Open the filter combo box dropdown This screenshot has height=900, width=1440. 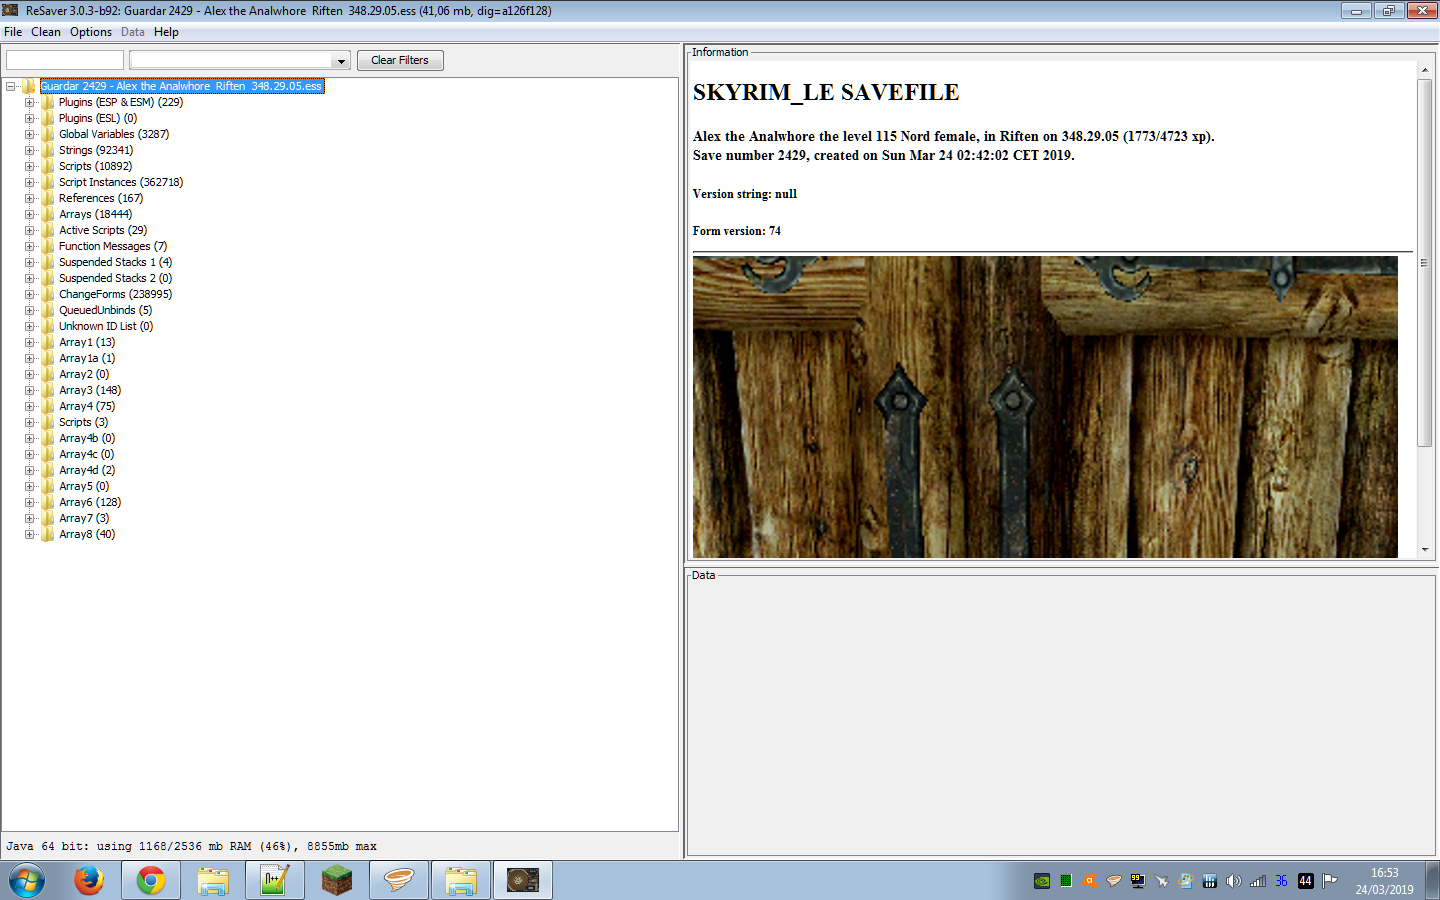(x=341, y=61)
